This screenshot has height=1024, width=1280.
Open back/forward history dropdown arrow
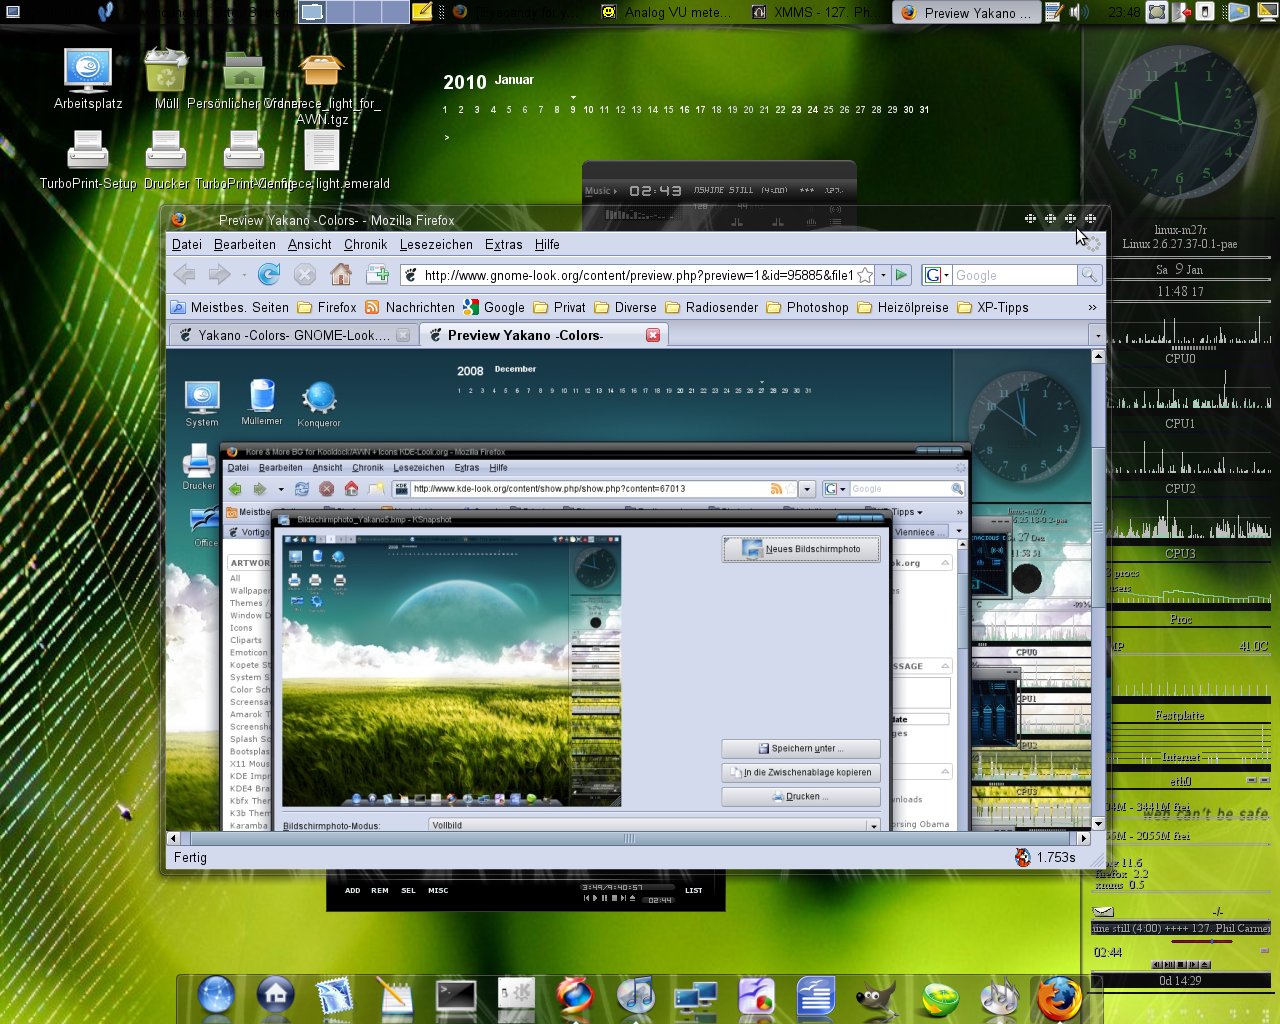(244, 275)
